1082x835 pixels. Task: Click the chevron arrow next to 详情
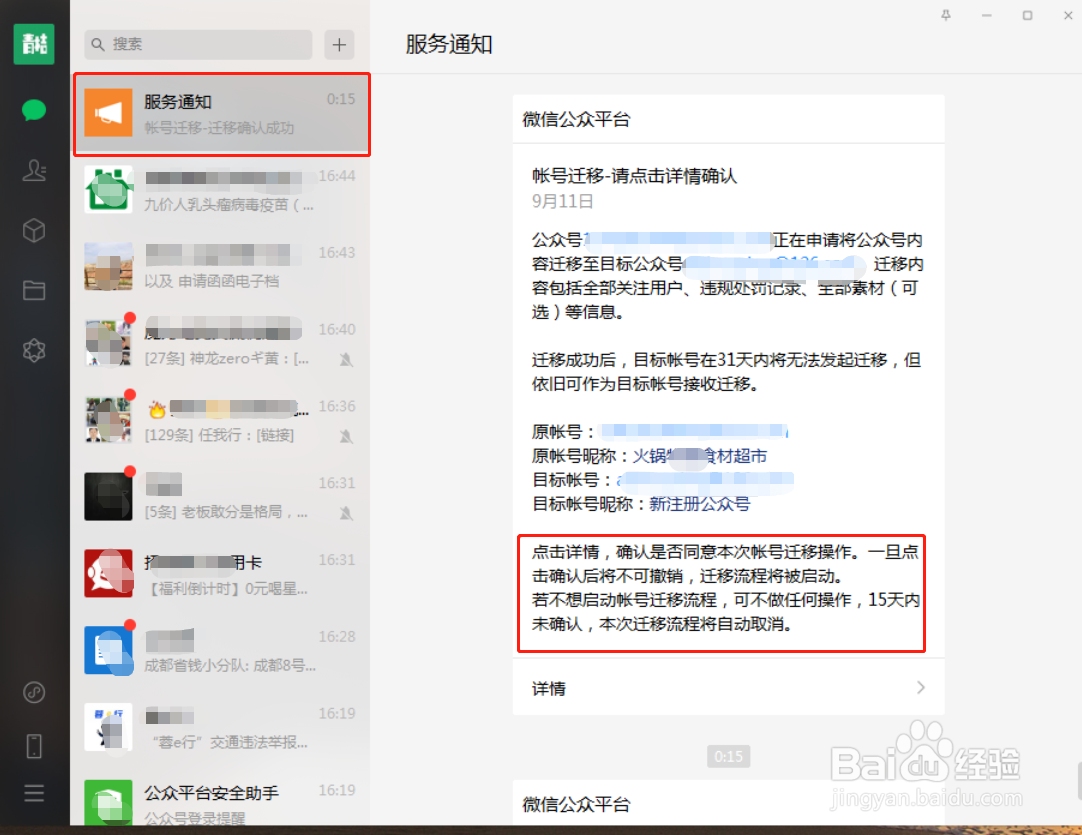pos(921,687)
